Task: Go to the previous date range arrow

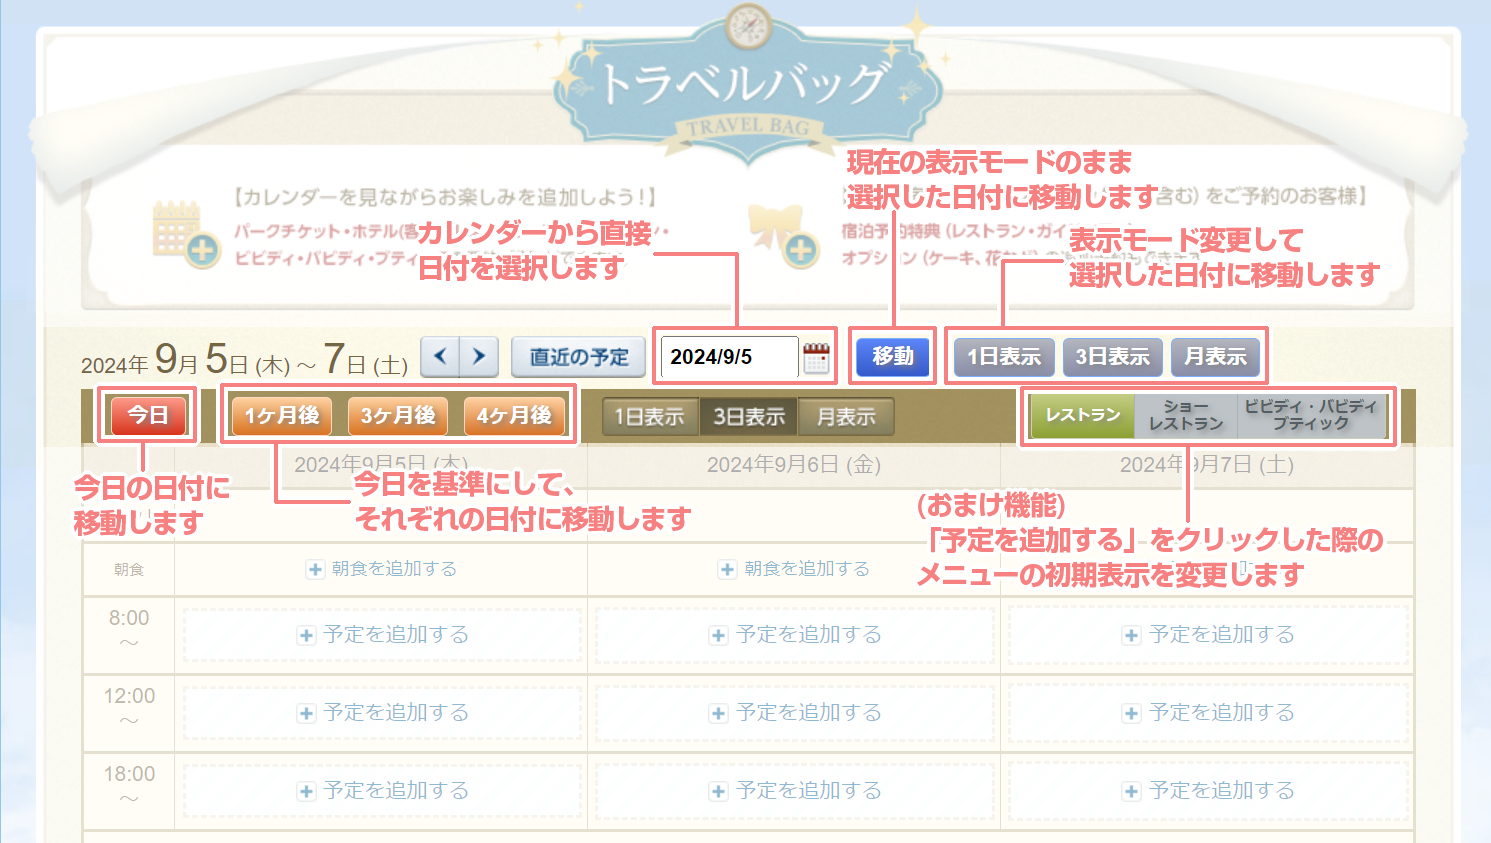Action: click(440, 356)
